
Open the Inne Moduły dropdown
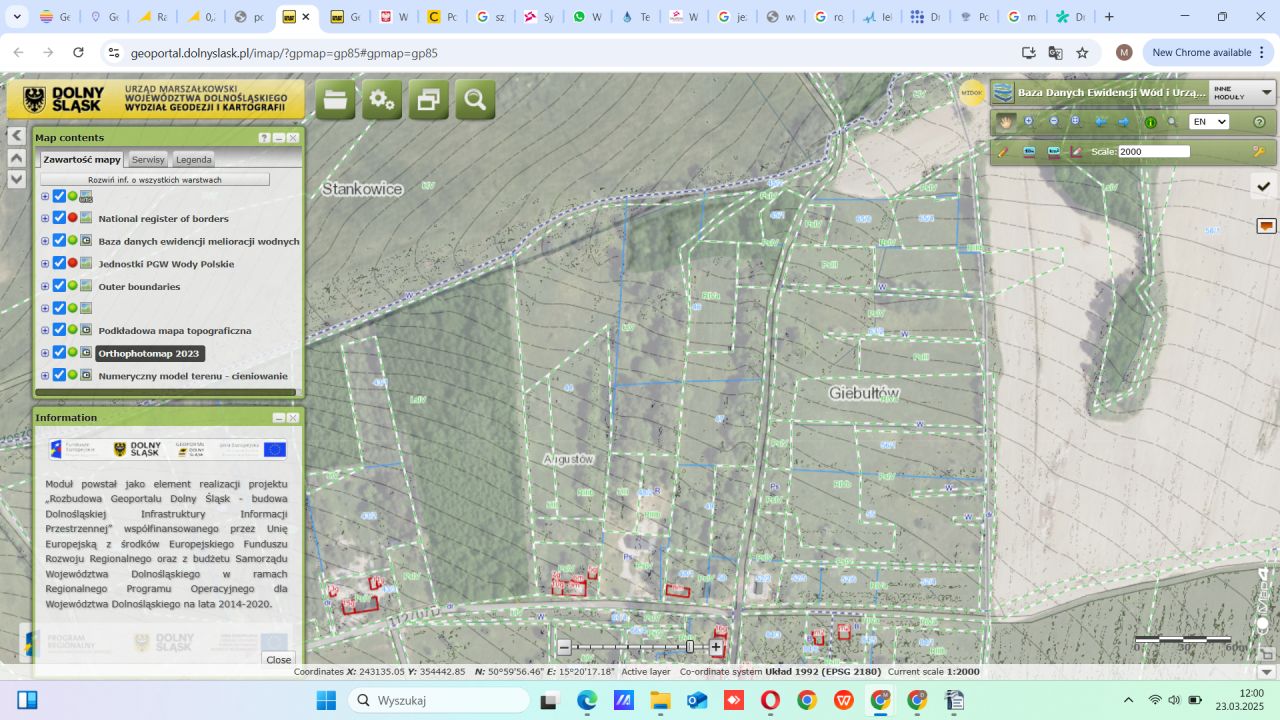pyautogui.click(x=1241, y=92)
